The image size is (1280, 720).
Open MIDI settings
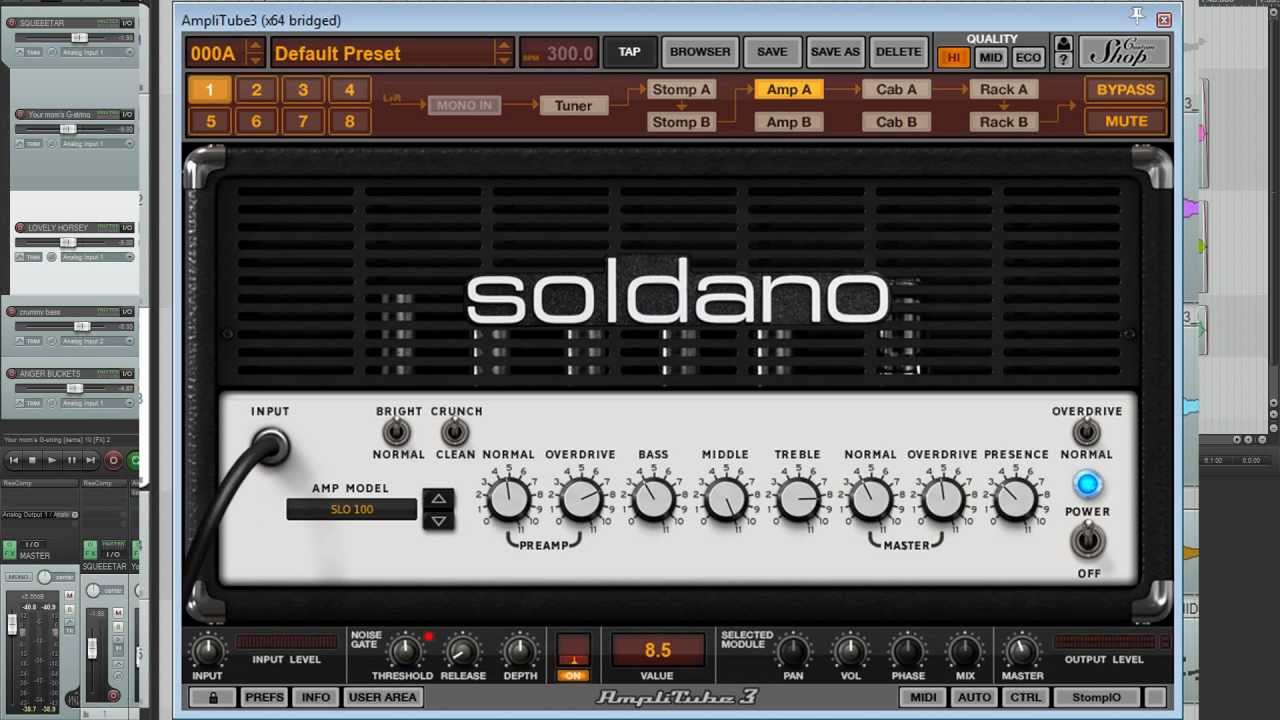[923, 697]
